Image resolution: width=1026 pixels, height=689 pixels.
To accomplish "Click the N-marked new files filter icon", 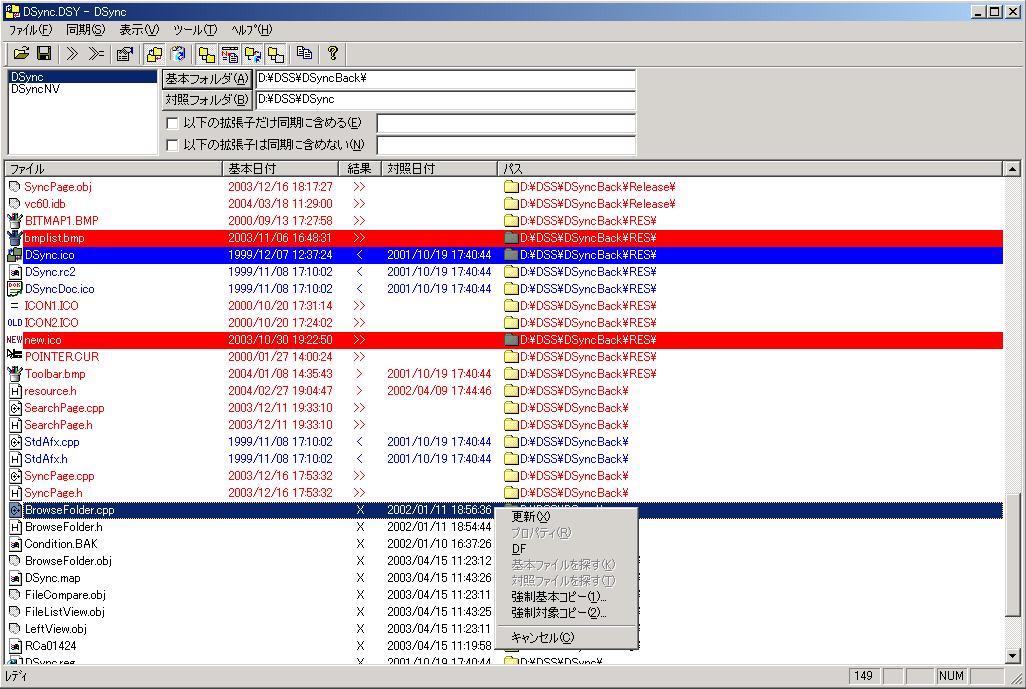I will pyautogui.click(x=229, y=53).
